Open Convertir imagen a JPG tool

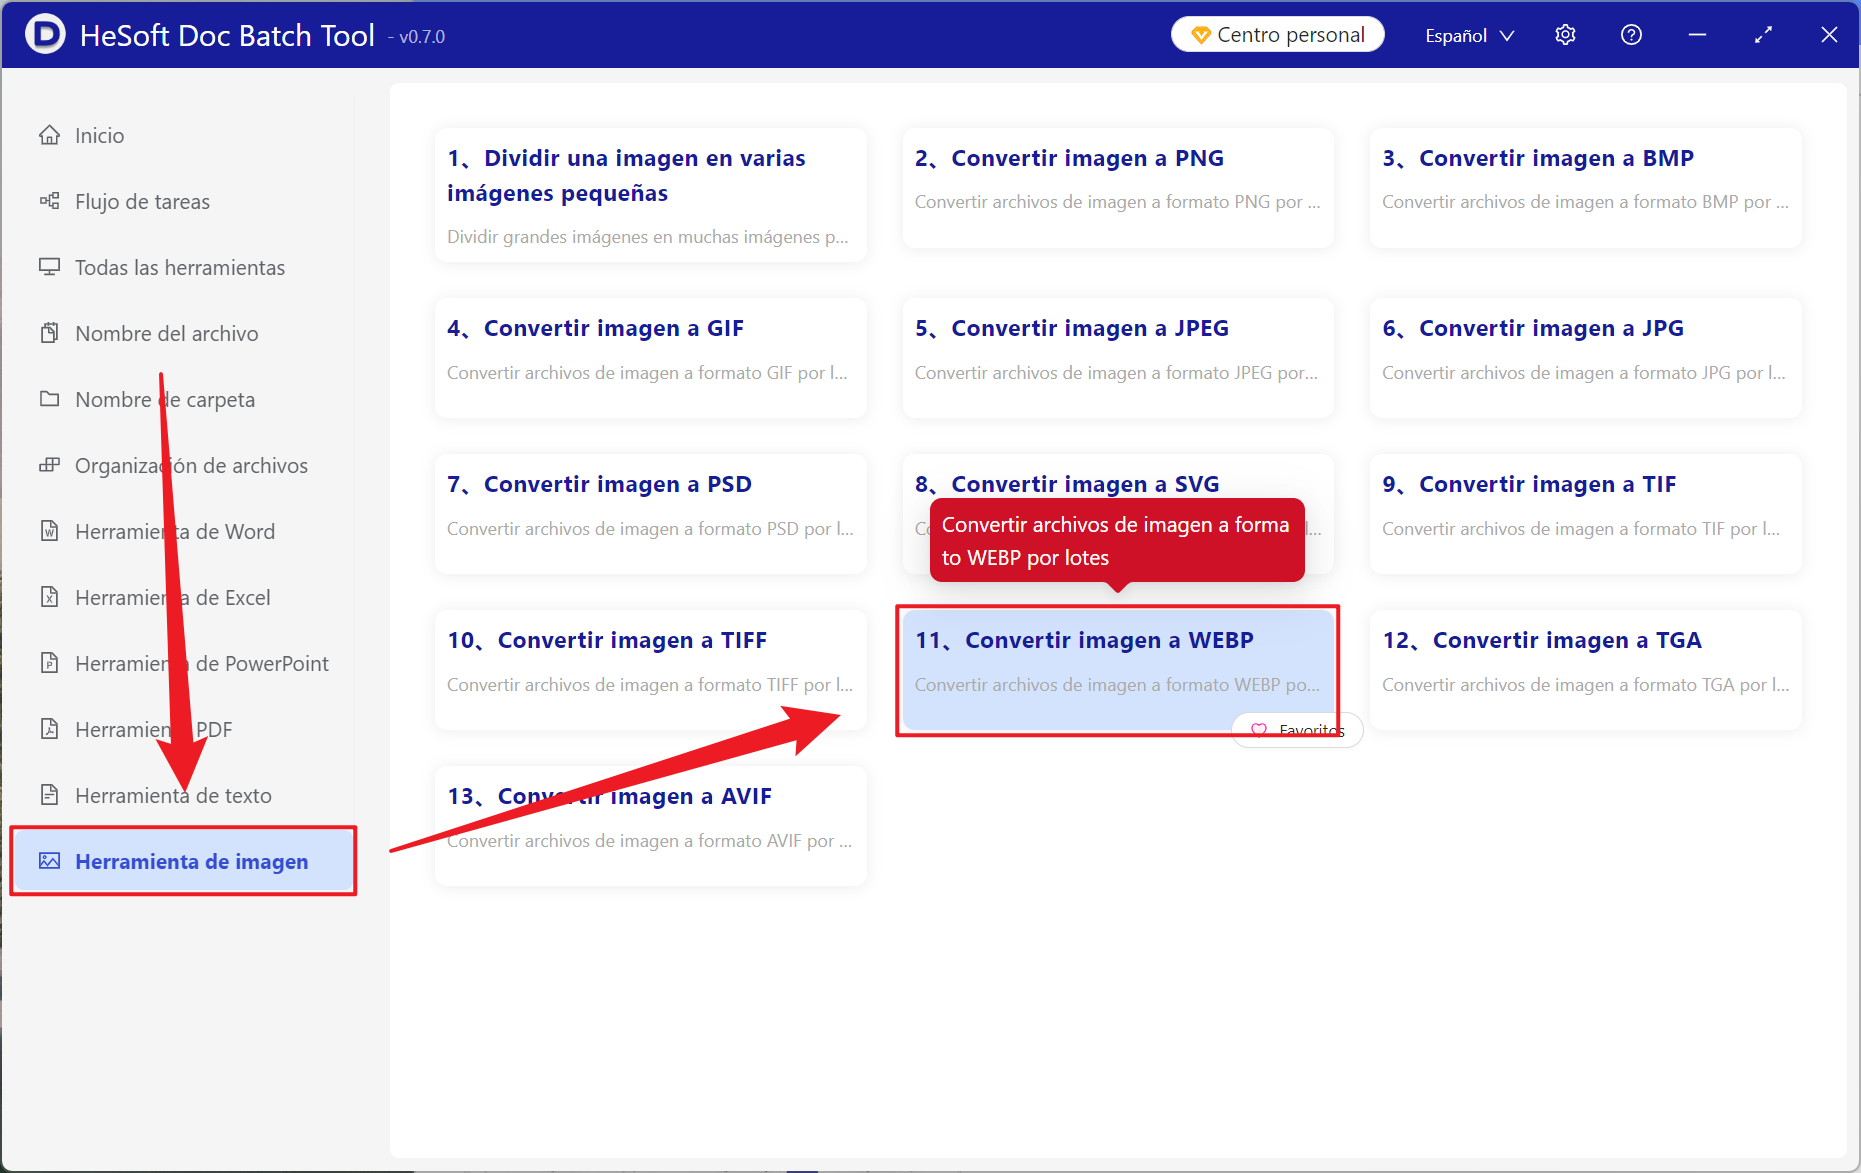tap(1586, 358)
